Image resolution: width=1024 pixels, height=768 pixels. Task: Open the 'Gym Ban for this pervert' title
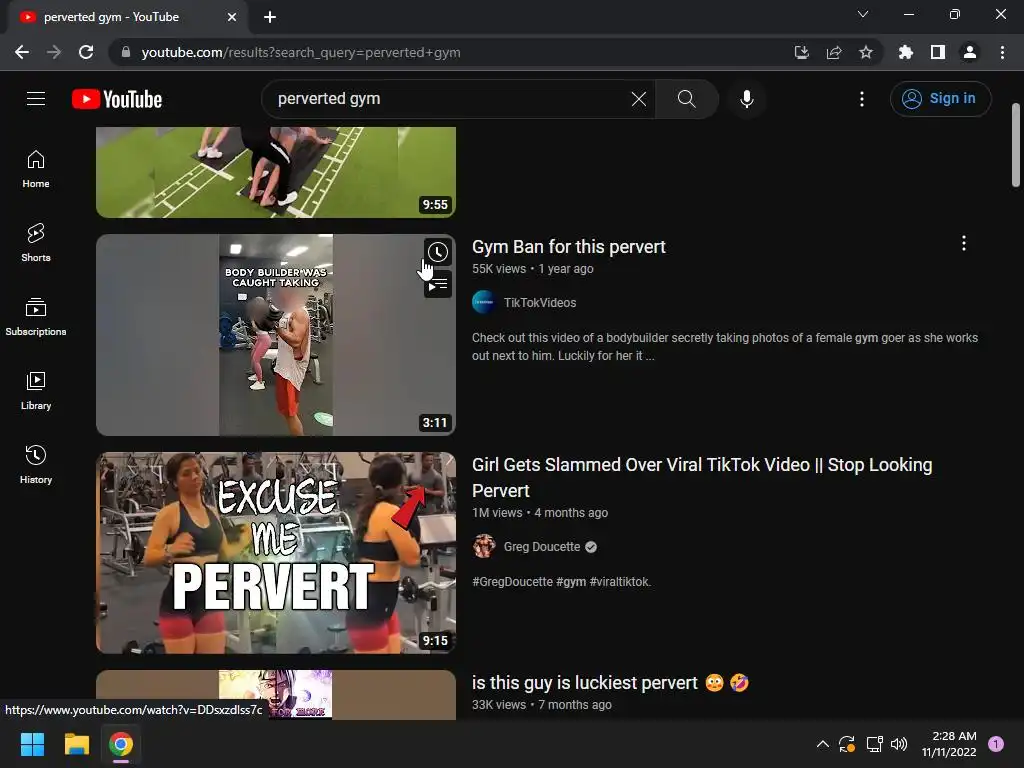tap(569, 247)
